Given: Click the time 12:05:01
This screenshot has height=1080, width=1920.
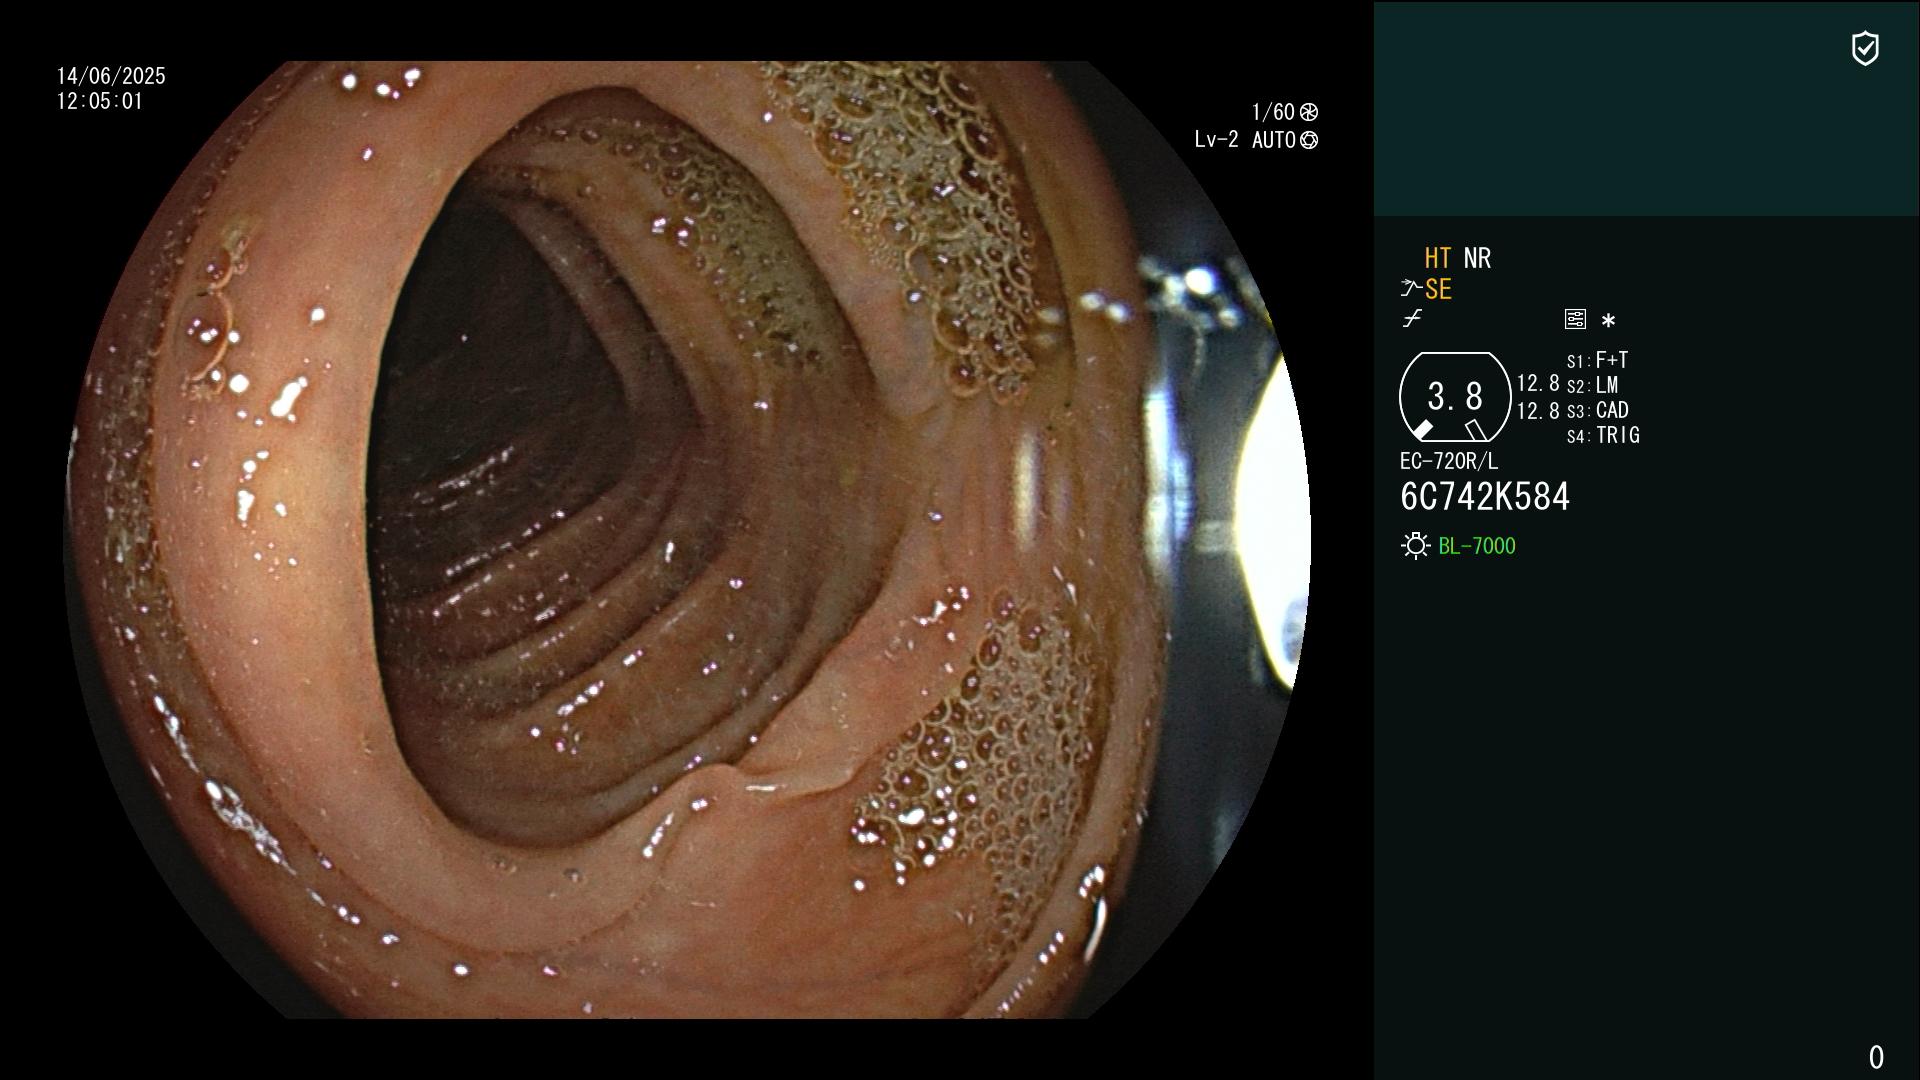Looking at the screenshot, I should pyautogui.click(x=100, y=101).
